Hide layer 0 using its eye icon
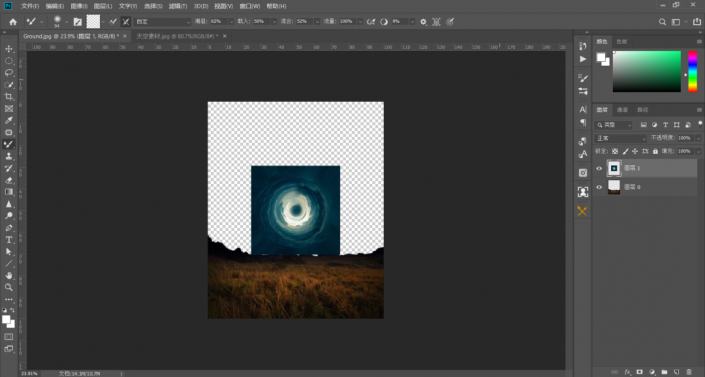Image resolution: width=705 pixels, height=377 pixels. pyautogui.click(x=599, y=187)
